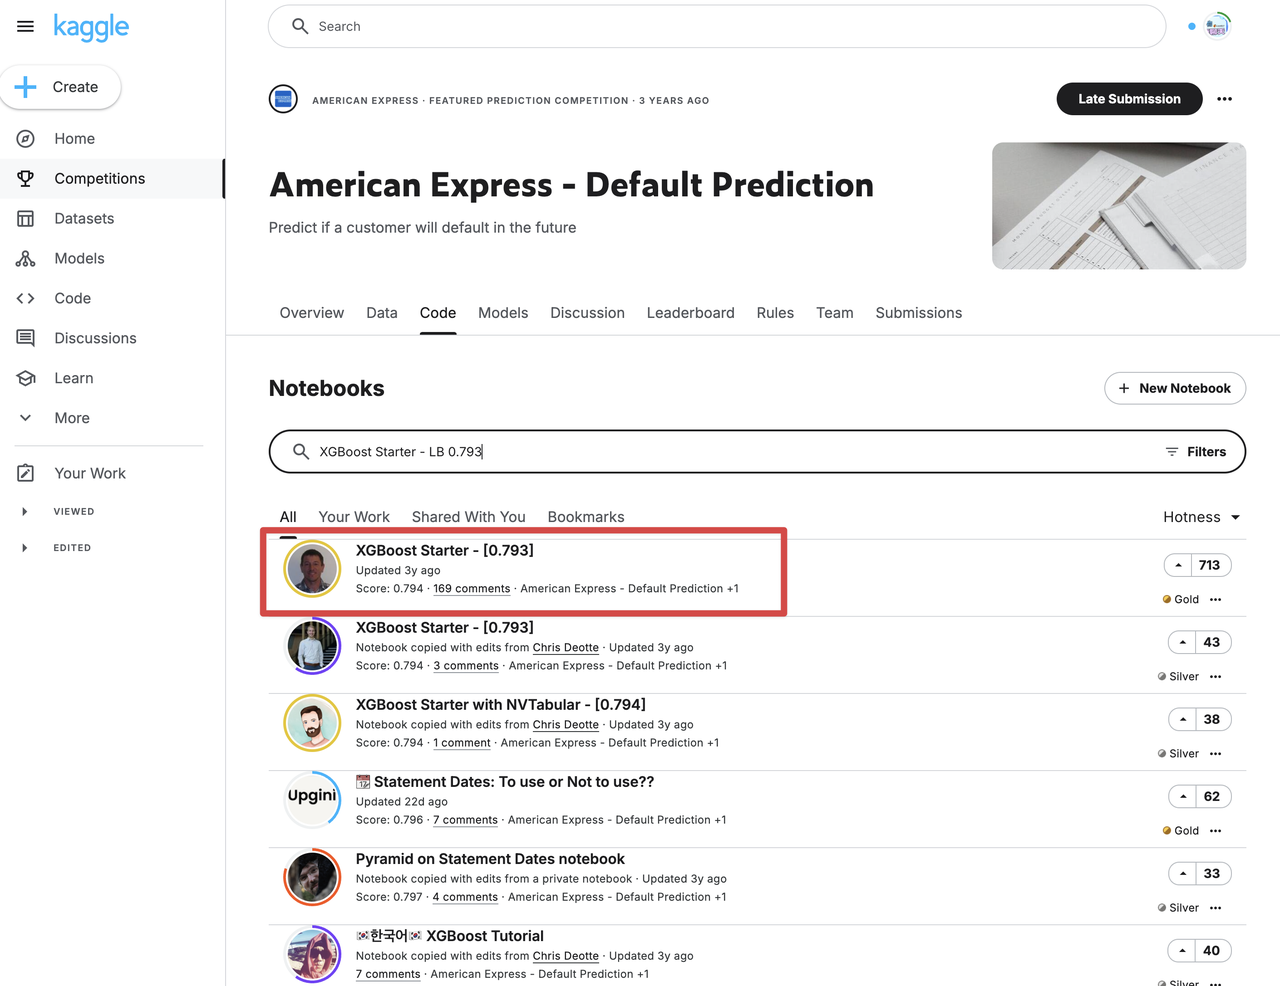Open Discussions in the sidebar
1280x986 pixels.
click(x=95, y=339)
